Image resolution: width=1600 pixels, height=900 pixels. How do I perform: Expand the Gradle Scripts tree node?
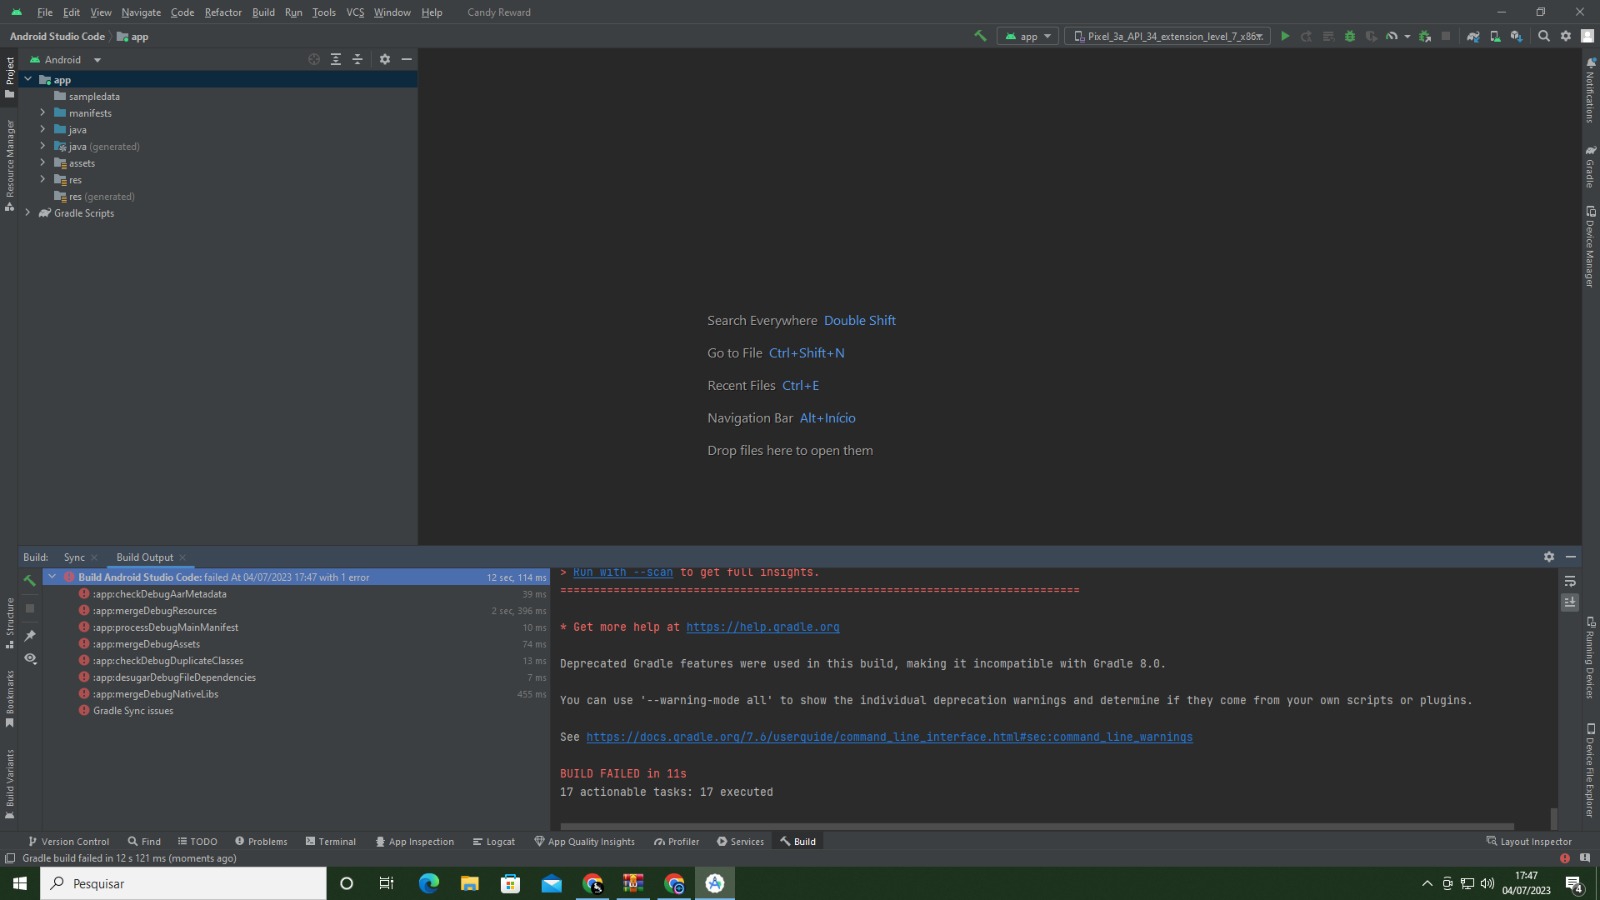click(28, 213)
